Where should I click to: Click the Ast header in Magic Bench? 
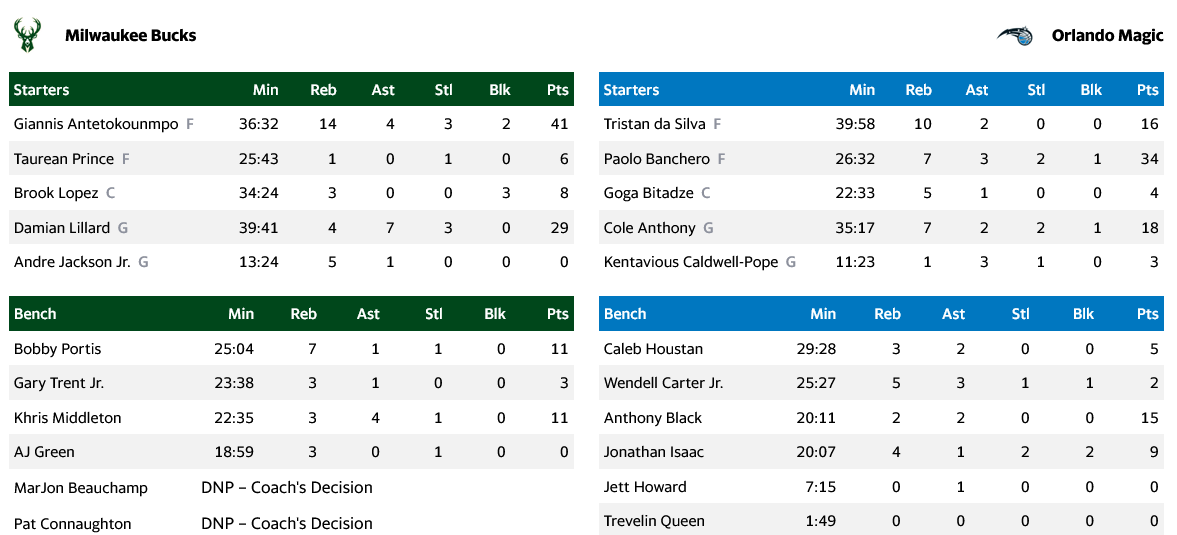953,314
